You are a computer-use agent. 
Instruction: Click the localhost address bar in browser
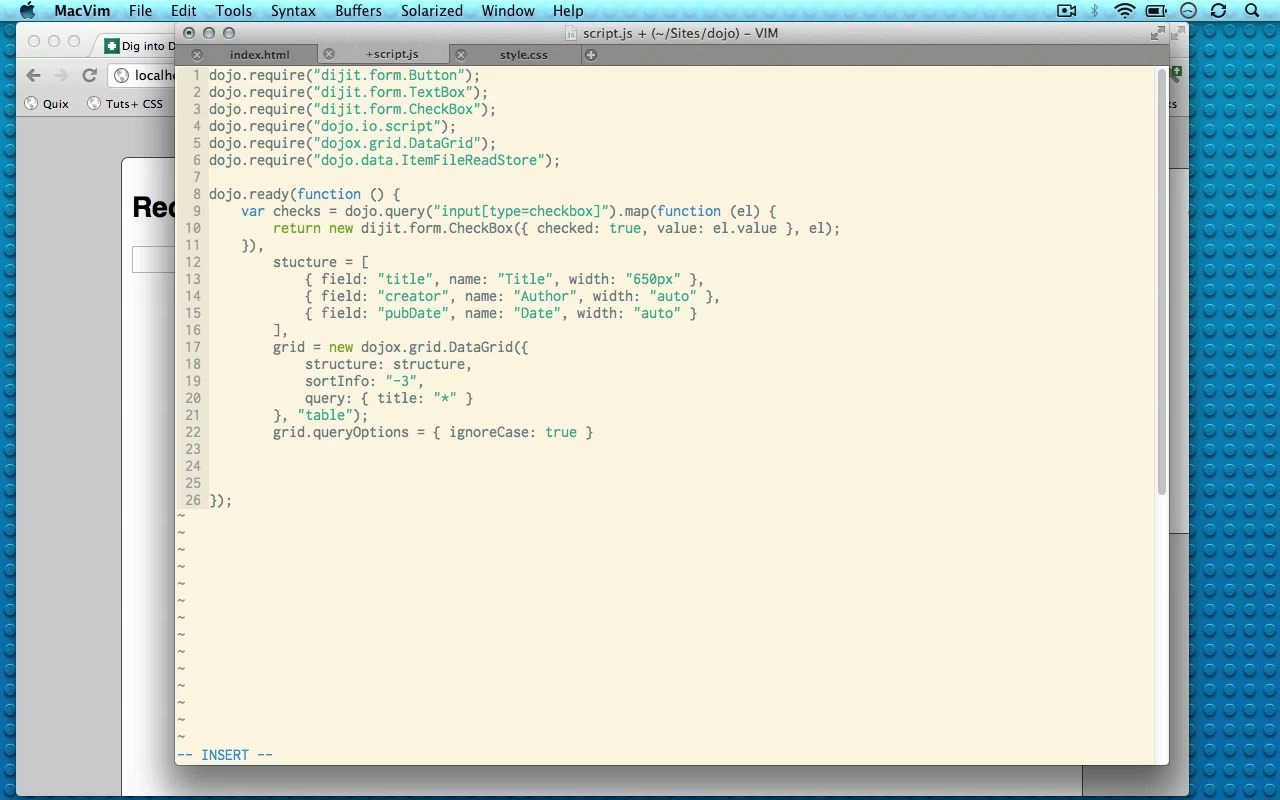tap(142, 75)
